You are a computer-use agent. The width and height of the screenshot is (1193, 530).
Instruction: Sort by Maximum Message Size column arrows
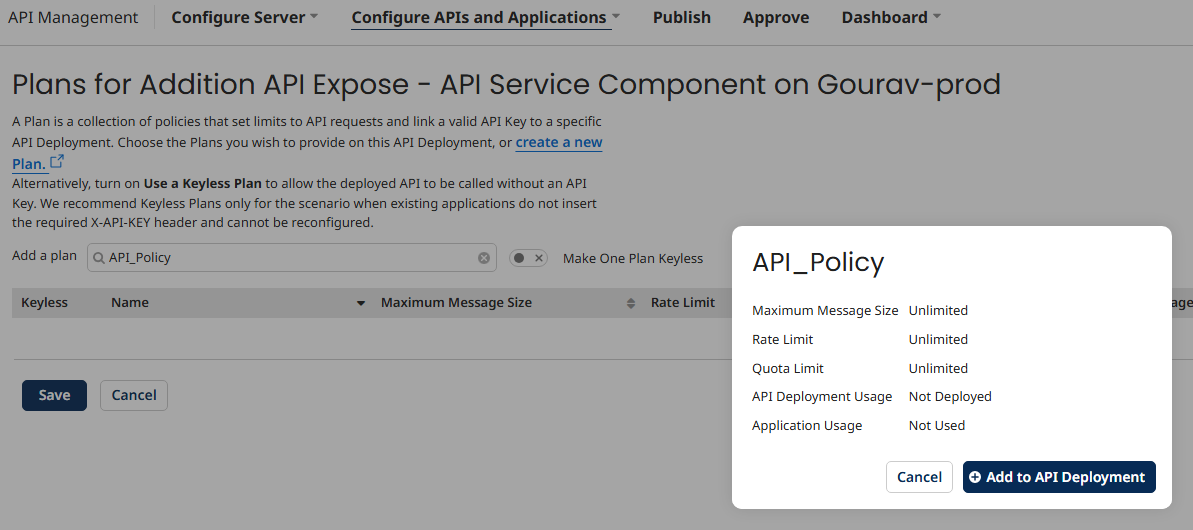point(631,303)
